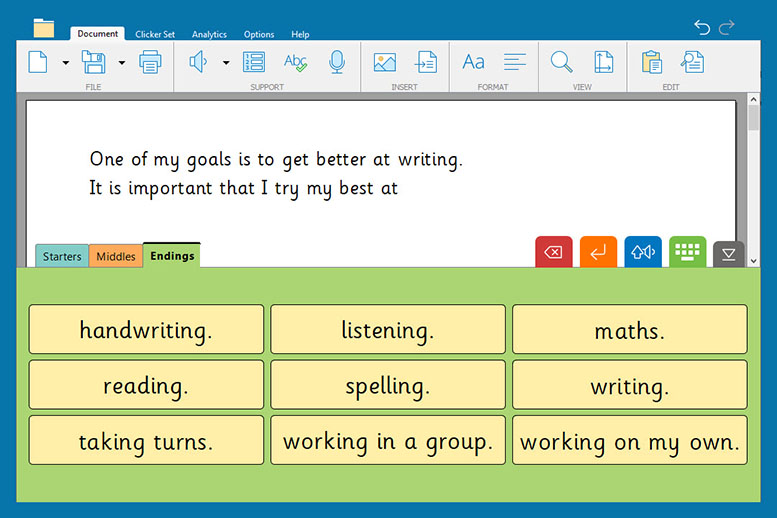Image resolution: width=777 pixels, height=518 pixels.
Task: Open the Analytics menu tab
Action: pyautogui.click(x=209, y=34)
